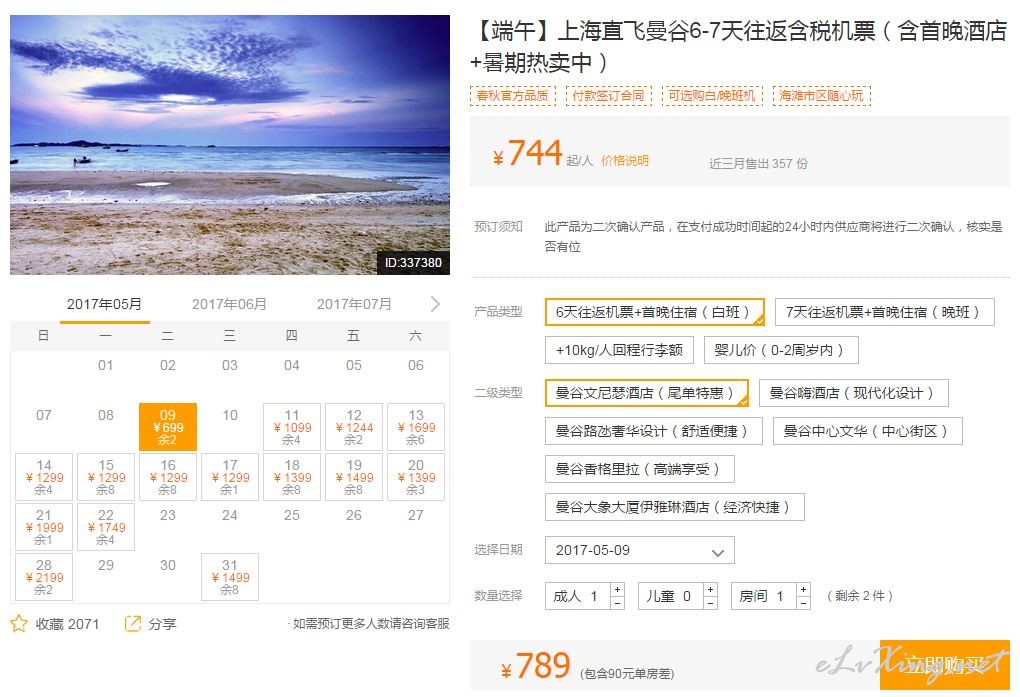Select May 22 priced ¥1749
The image size is (1020, 697).
tap(106, 527)
